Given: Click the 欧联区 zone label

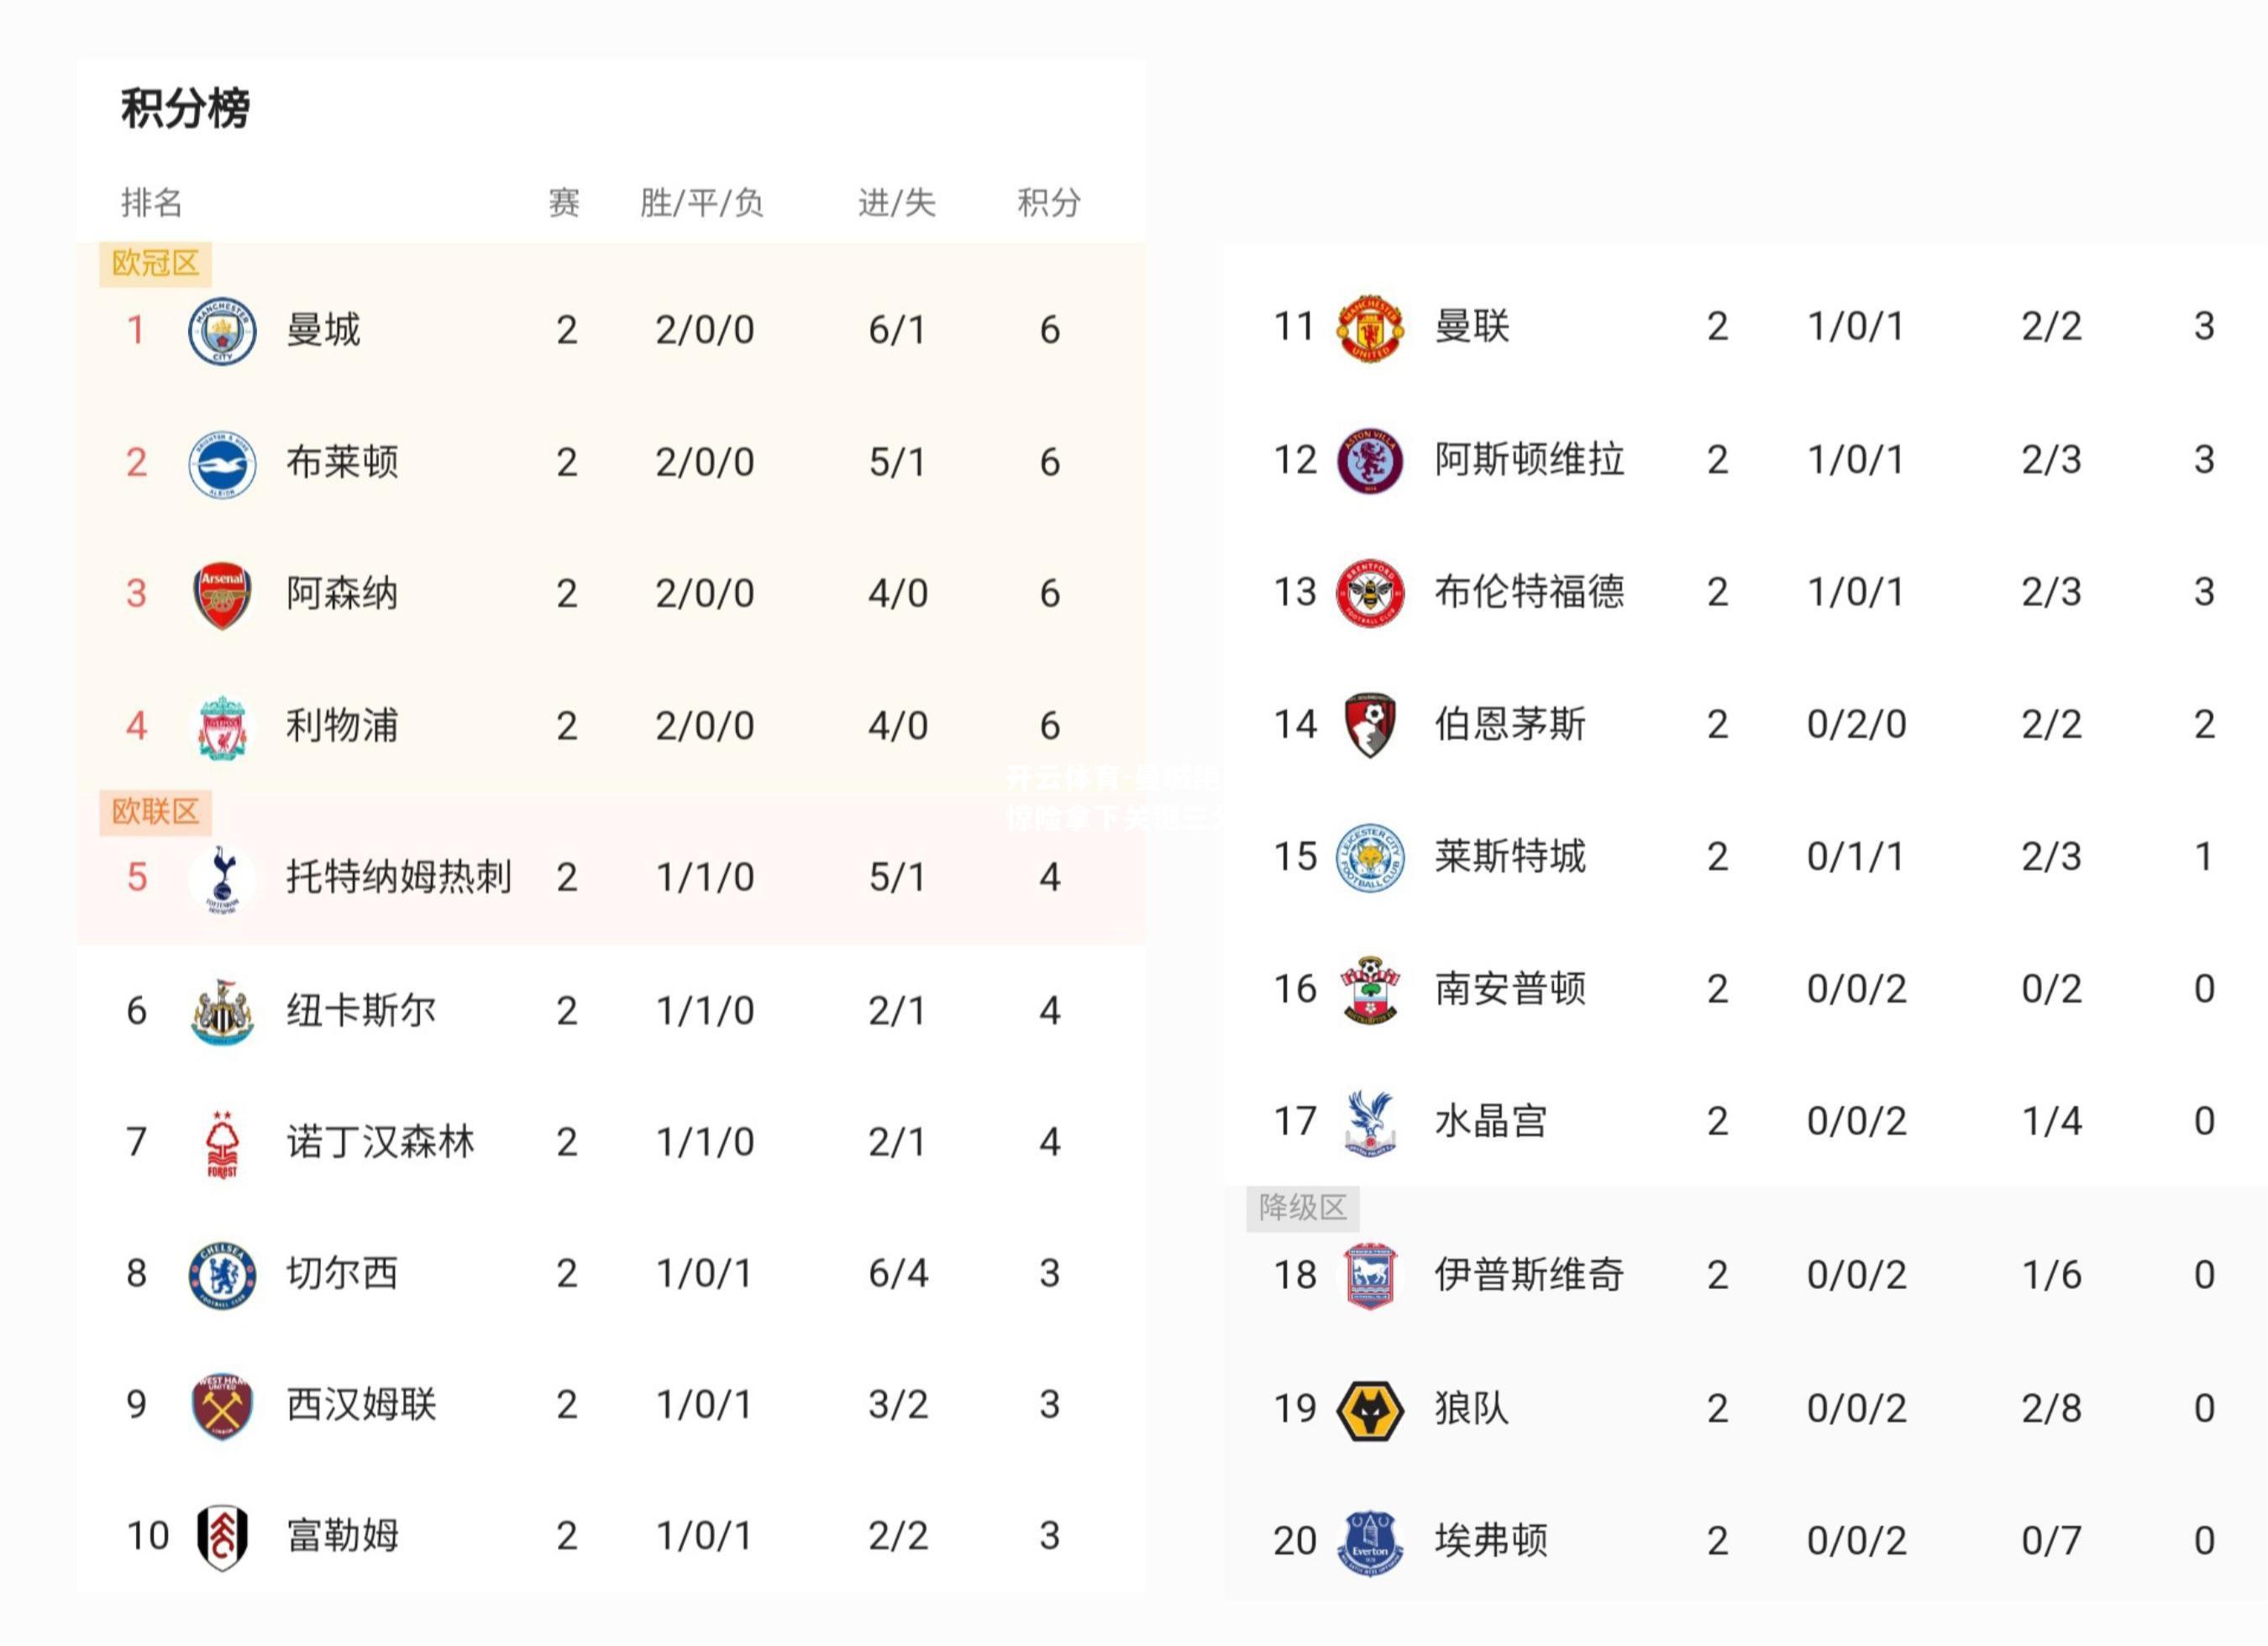Looking at the screenshot, I should coord(155,811).
